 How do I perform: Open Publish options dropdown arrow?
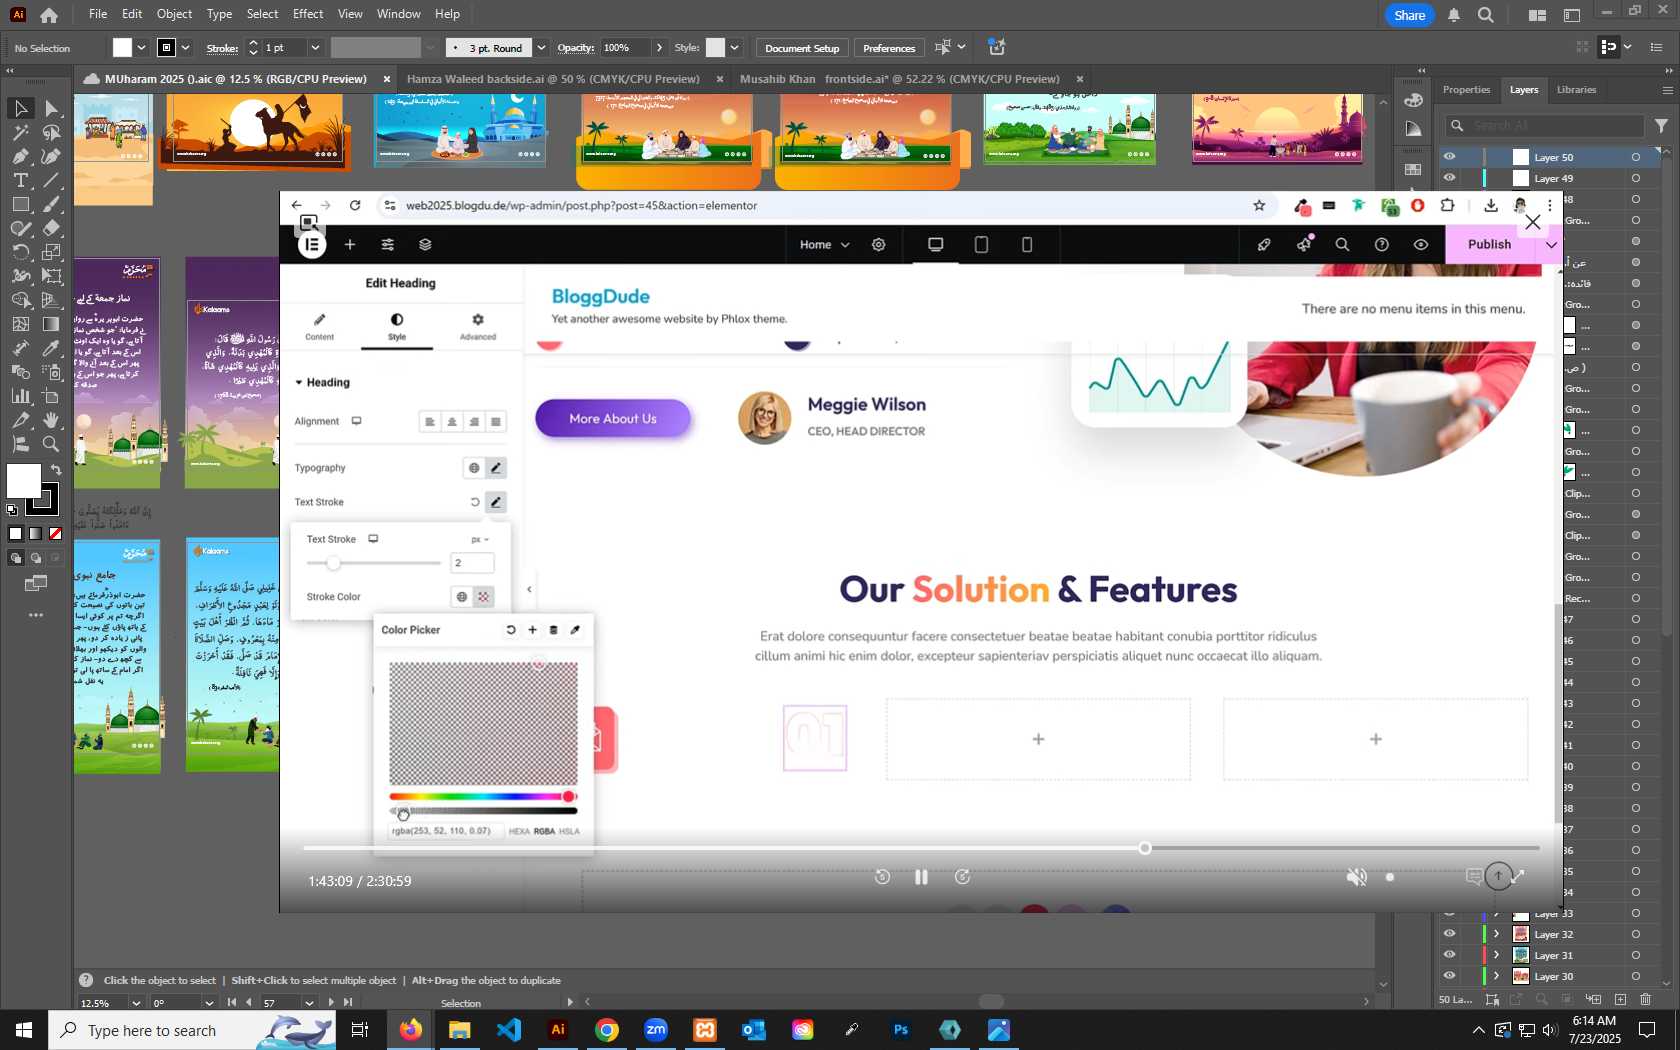click(x=1551, y=244)
